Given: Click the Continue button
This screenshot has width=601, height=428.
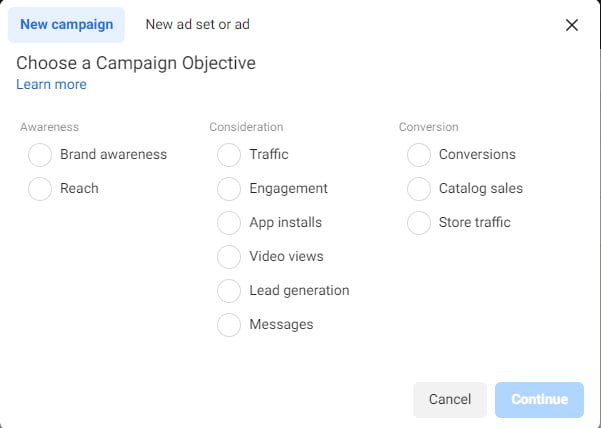Looking at the screenshot, I should point(539,399).
